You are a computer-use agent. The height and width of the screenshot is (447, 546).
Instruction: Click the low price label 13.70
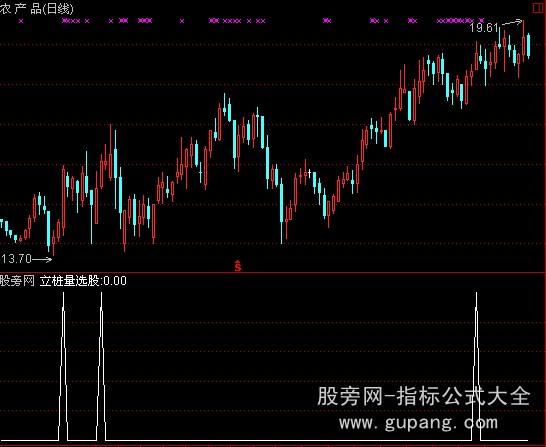(x=16, y=259)
